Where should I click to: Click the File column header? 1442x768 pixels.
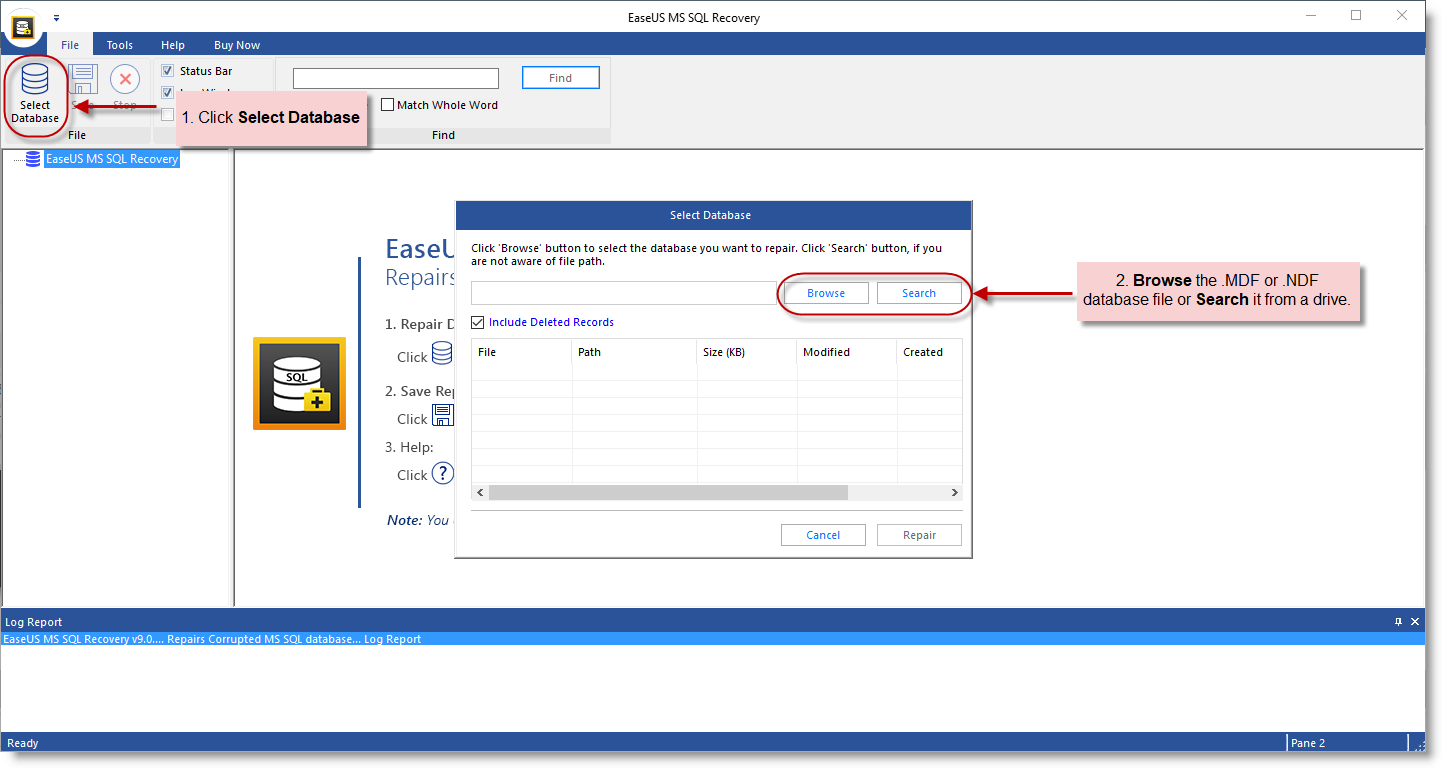[522, 352]
